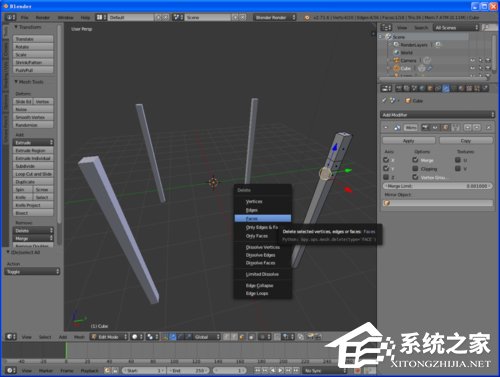Enable the Textures V checkbox

458,168
